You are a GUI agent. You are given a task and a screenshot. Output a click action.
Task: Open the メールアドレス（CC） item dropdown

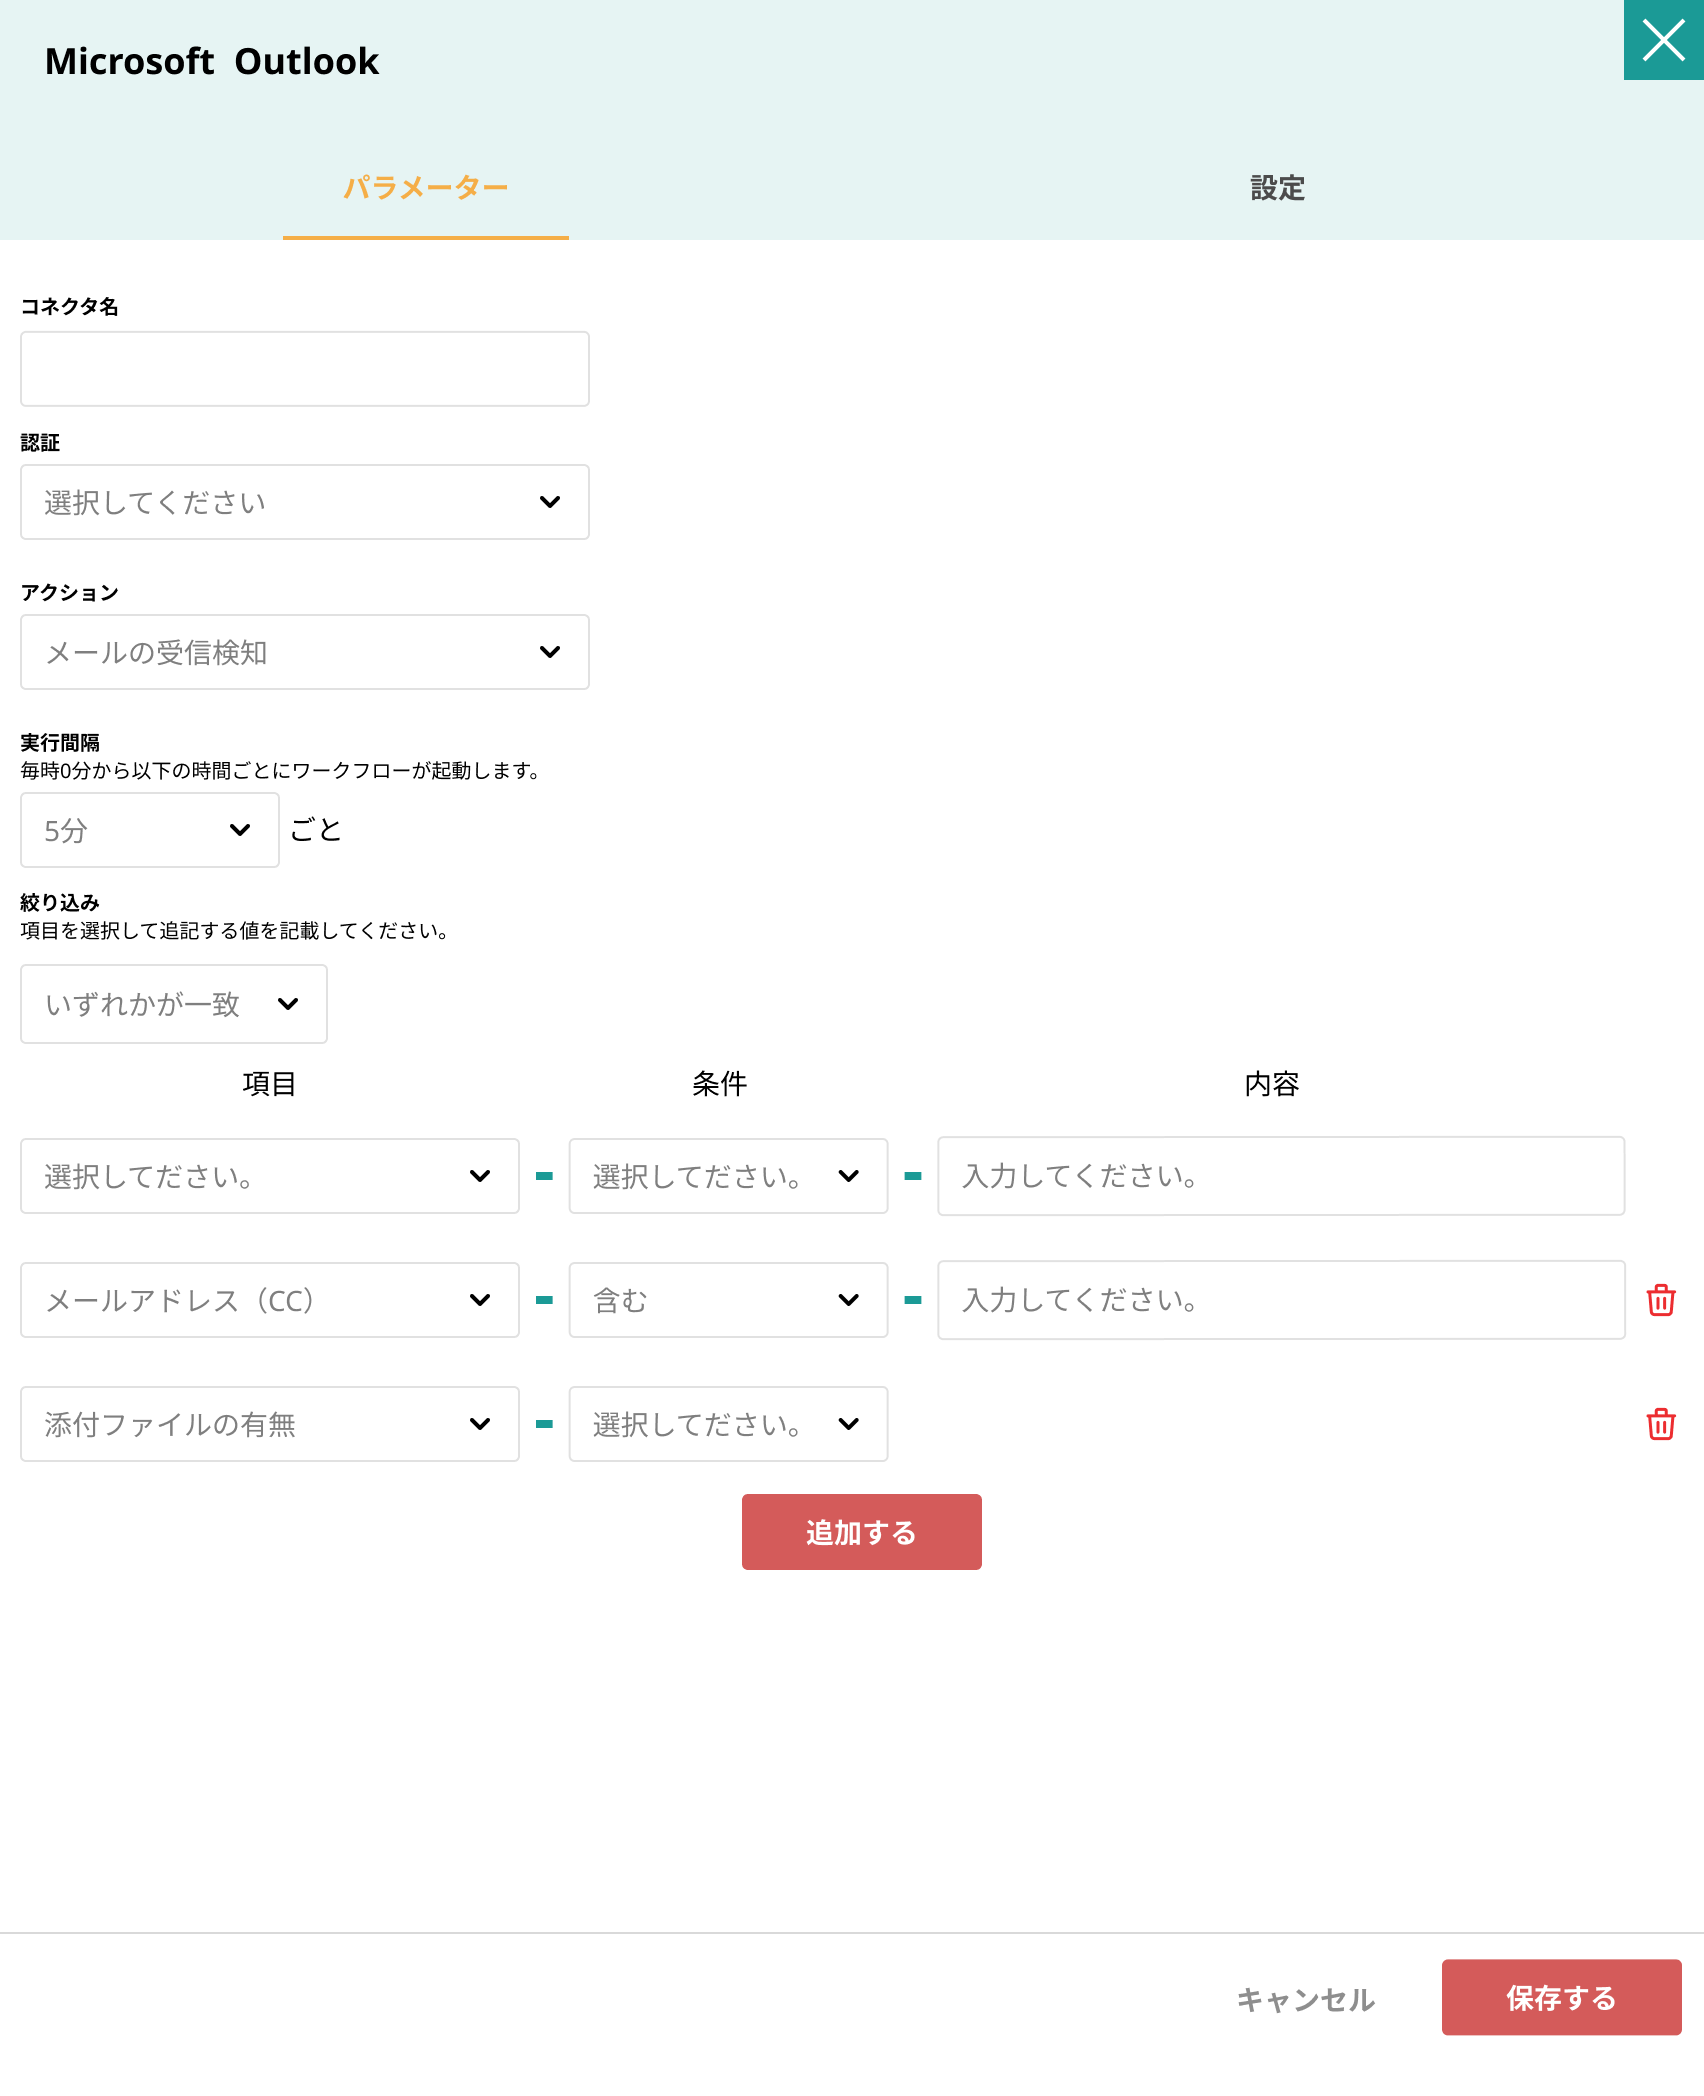tap(270, 1300)
